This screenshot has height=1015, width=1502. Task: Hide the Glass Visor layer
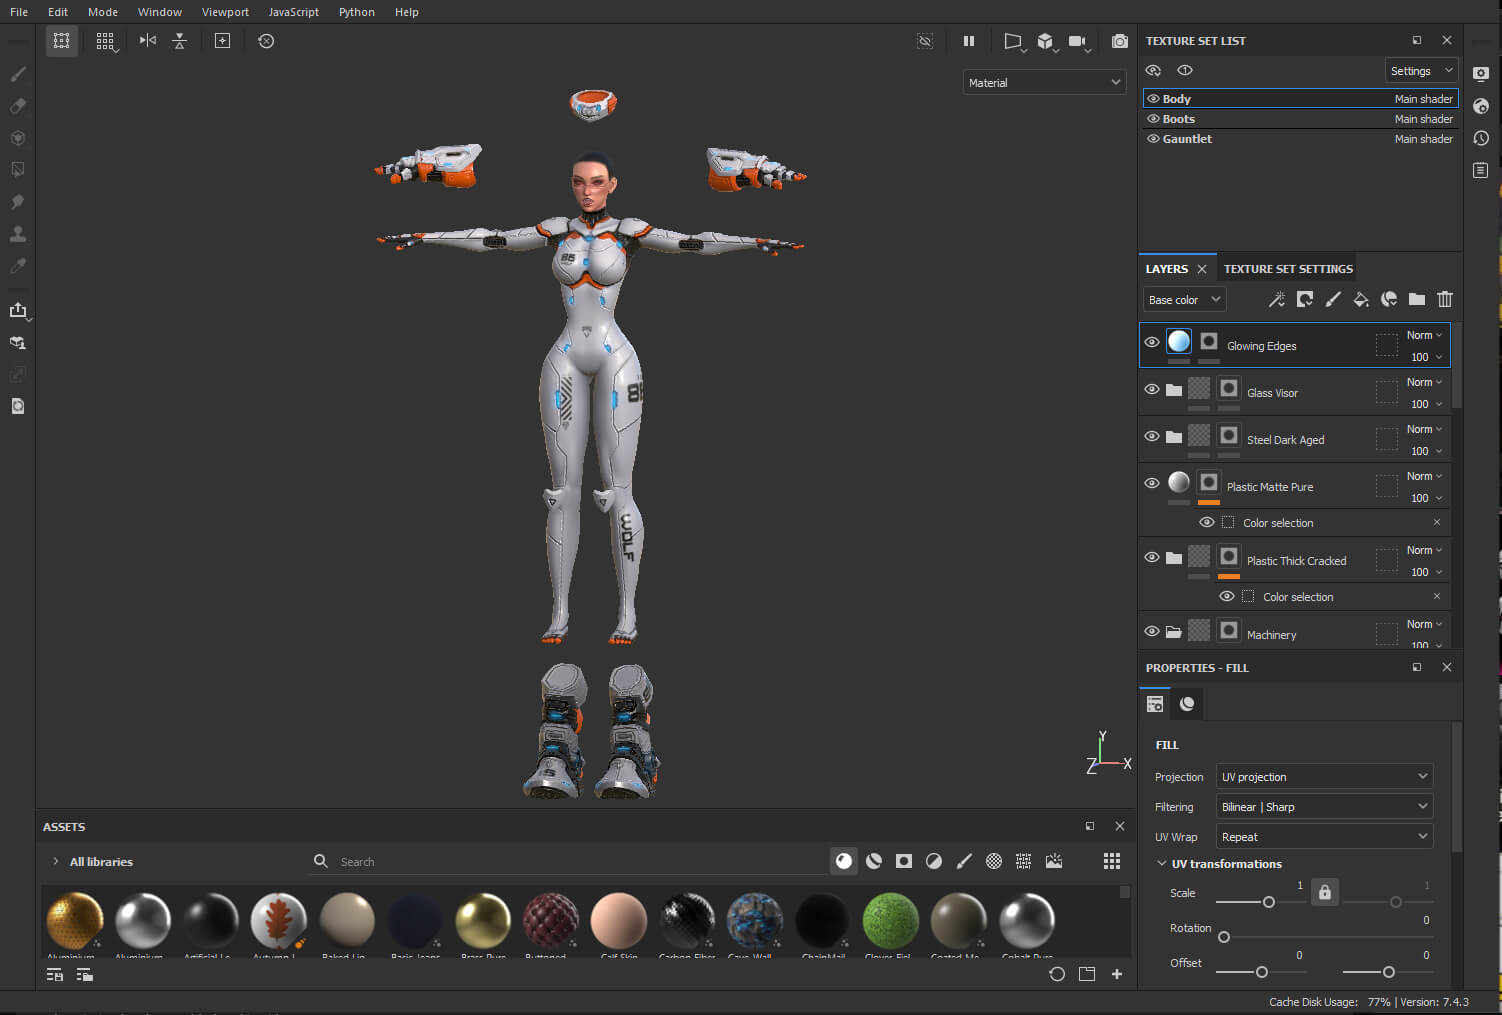click(1152, 389)
